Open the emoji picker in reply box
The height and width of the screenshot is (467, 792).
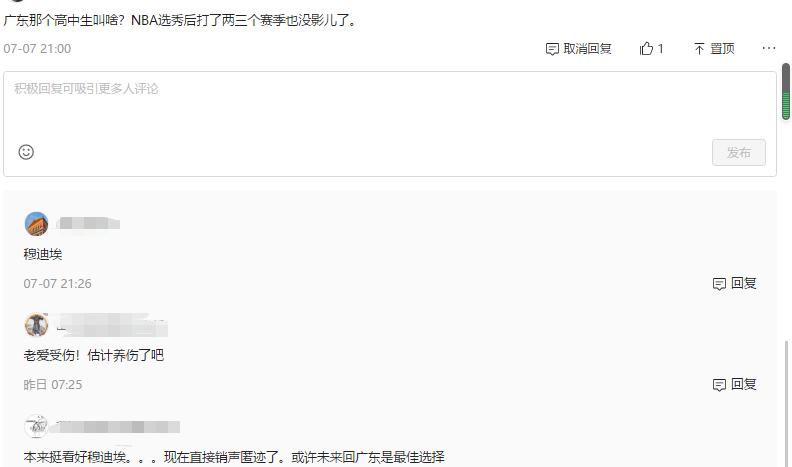click(x=26, y=152)
